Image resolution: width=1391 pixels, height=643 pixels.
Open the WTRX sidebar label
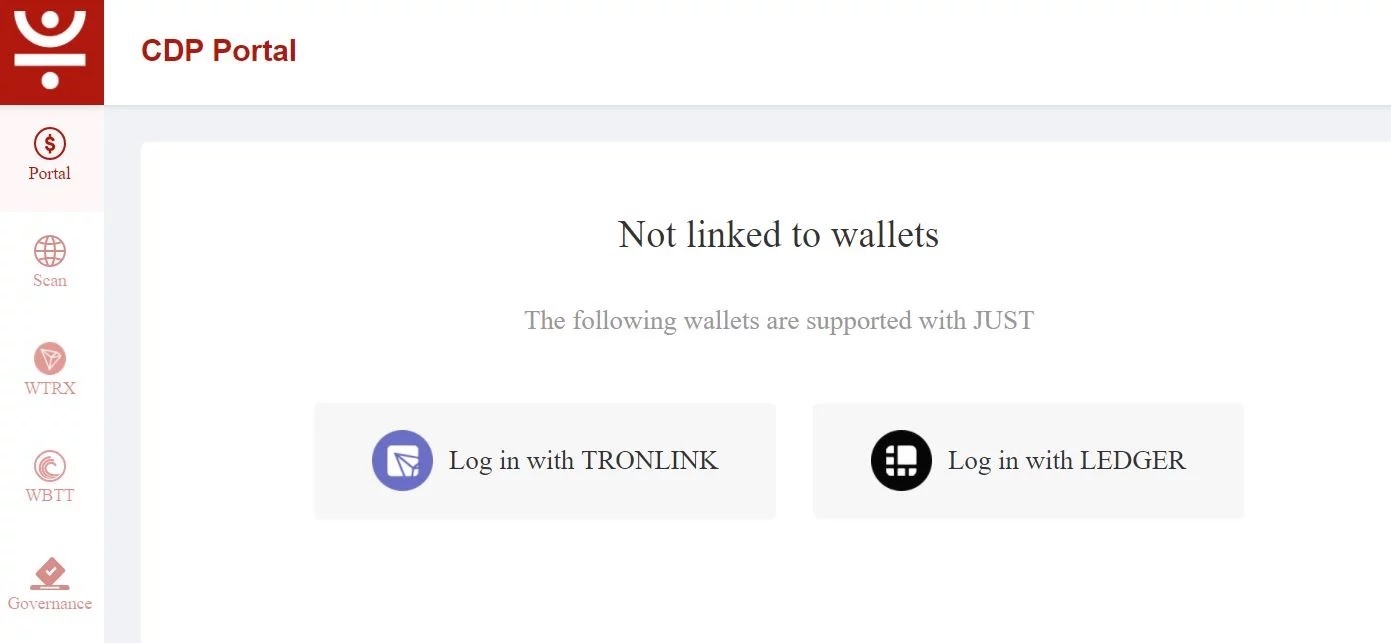click(x=50, y=388)
